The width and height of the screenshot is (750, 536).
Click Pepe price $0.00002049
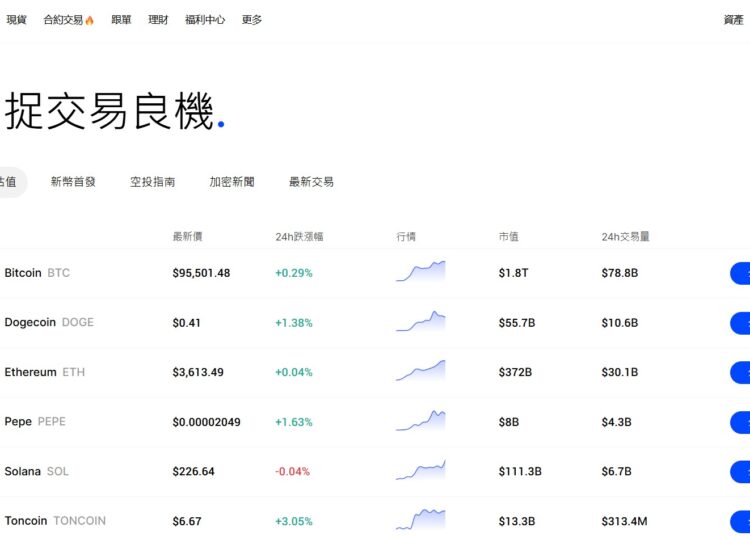207,422
